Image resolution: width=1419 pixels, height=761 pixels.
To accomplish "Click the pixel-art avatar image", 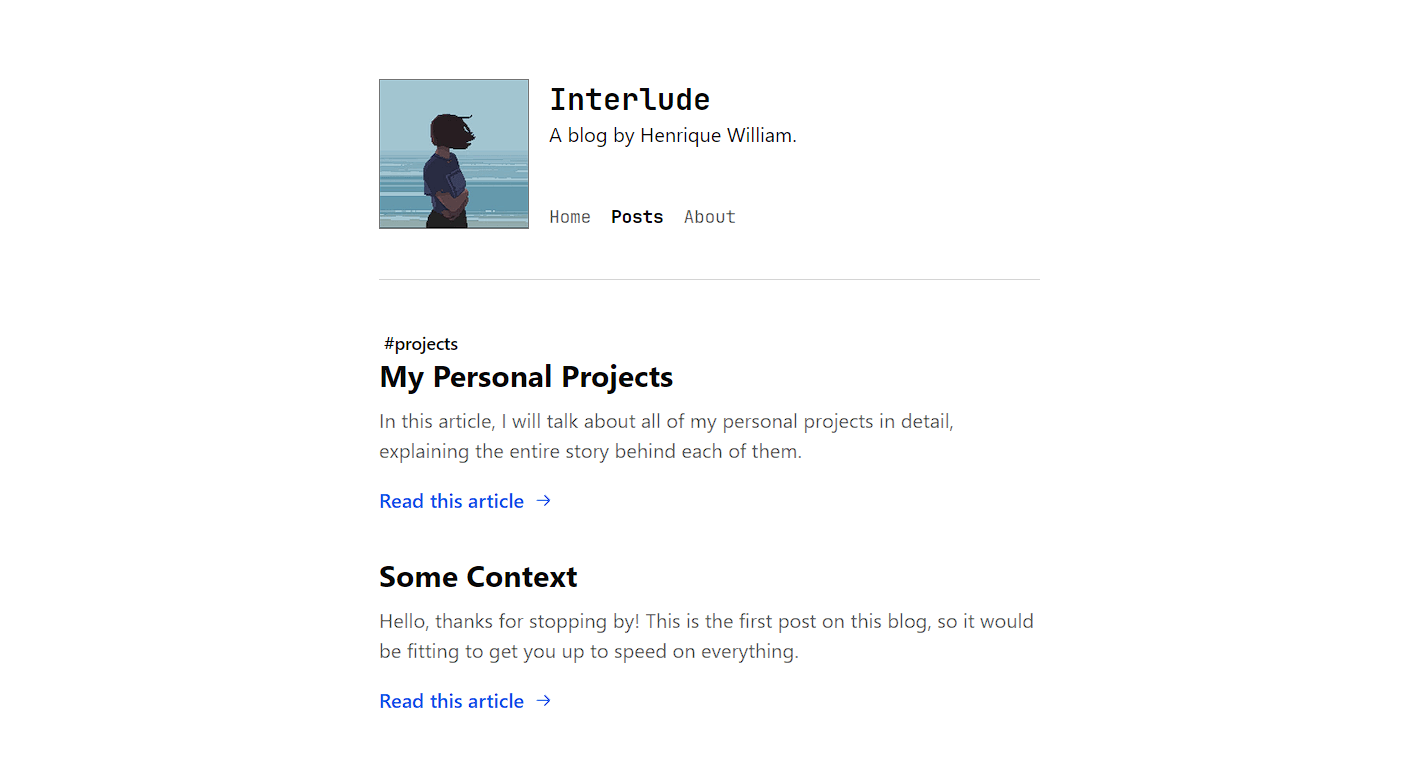I will click(x=454, y=154).
